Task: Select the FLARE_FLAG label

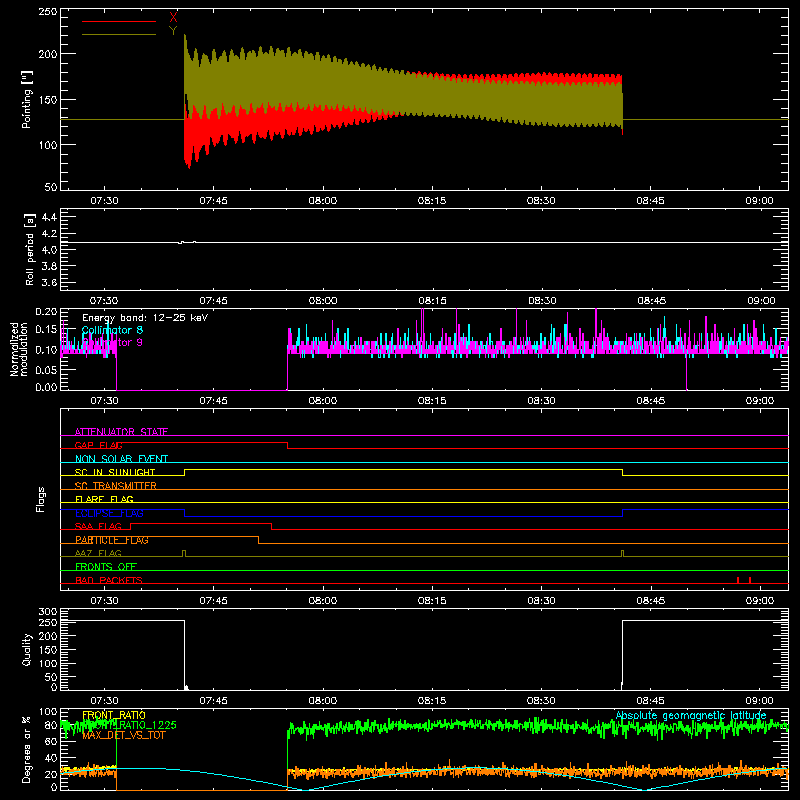Action: tap(104, 499)
